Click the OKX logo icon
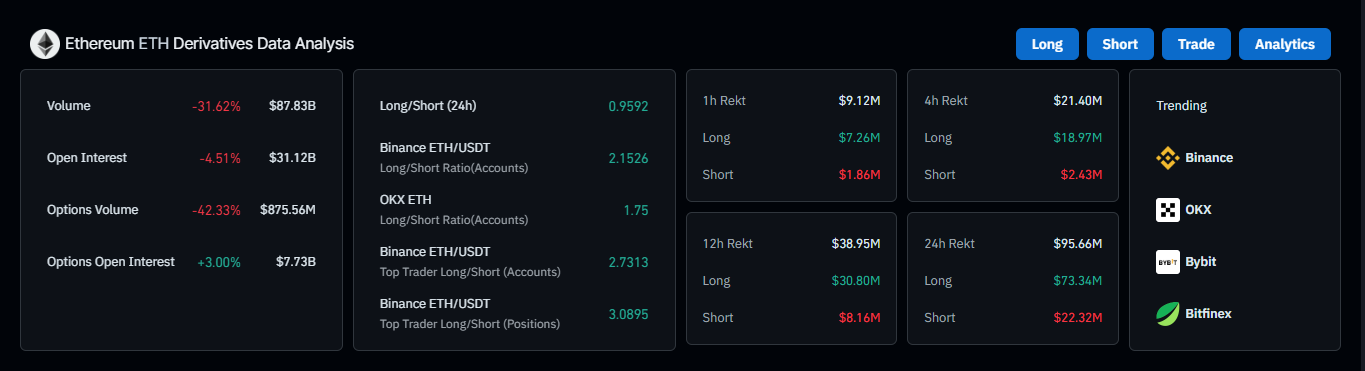This screenshot has height=371, width=1365. pos(1168,210)
